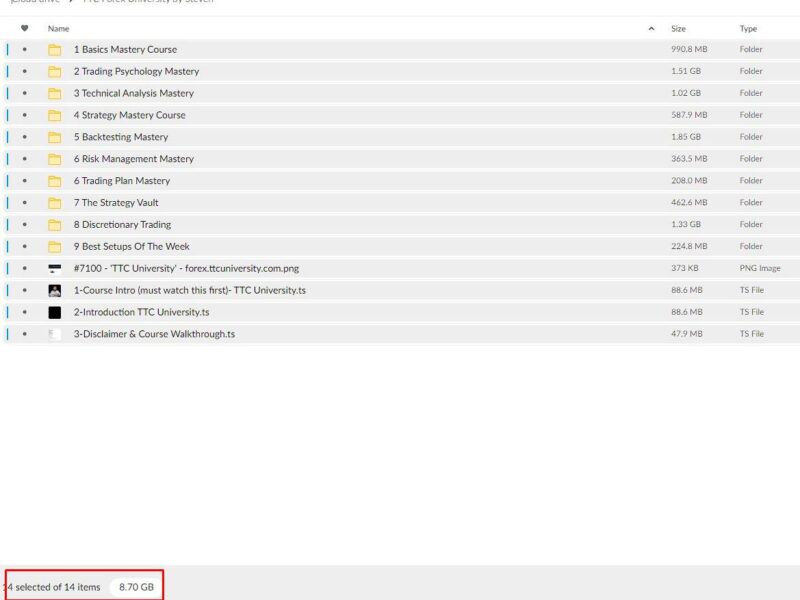Viewport: 800px width, 600px height.
Task: Toggle favorite dot for 1 Basics Mastery Course
Action: point(24,49)
